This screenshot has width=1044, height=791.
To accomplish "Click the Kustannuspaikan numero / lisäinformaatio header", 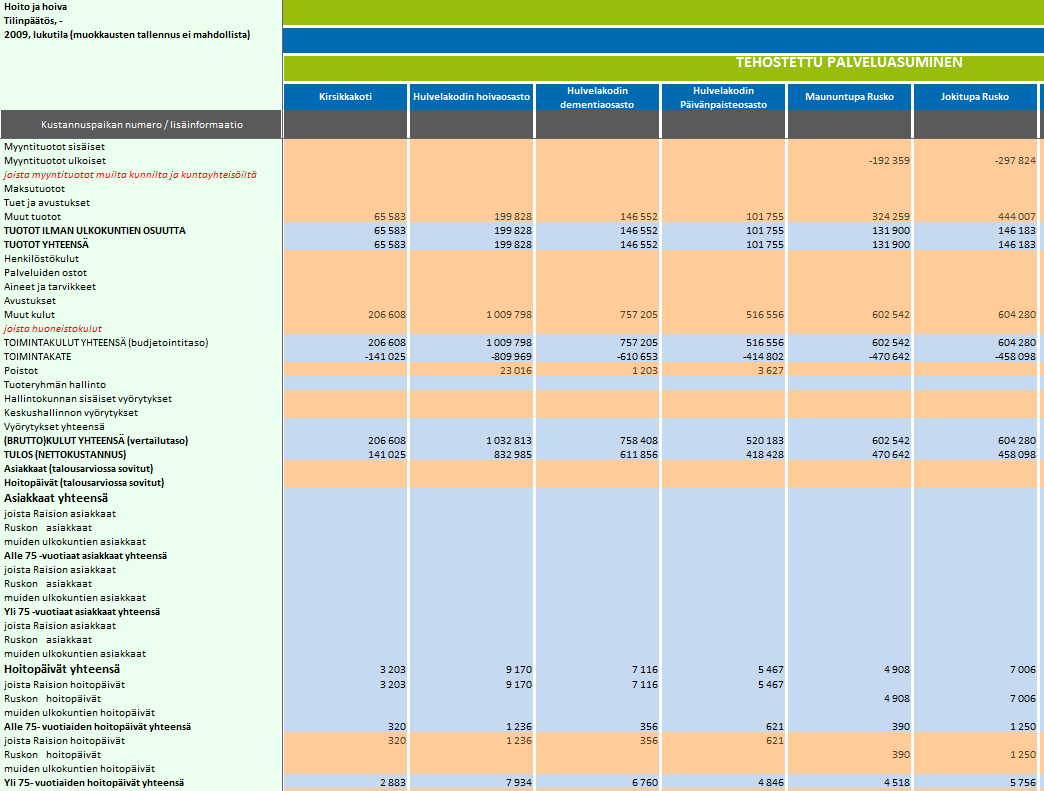I will tap(141, 125).
